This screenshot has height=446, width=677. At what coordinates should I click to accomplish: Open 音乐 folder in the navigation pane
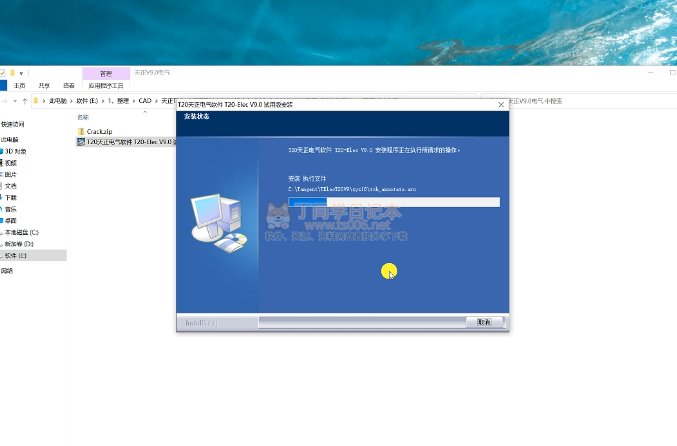[x=11, y=209]
